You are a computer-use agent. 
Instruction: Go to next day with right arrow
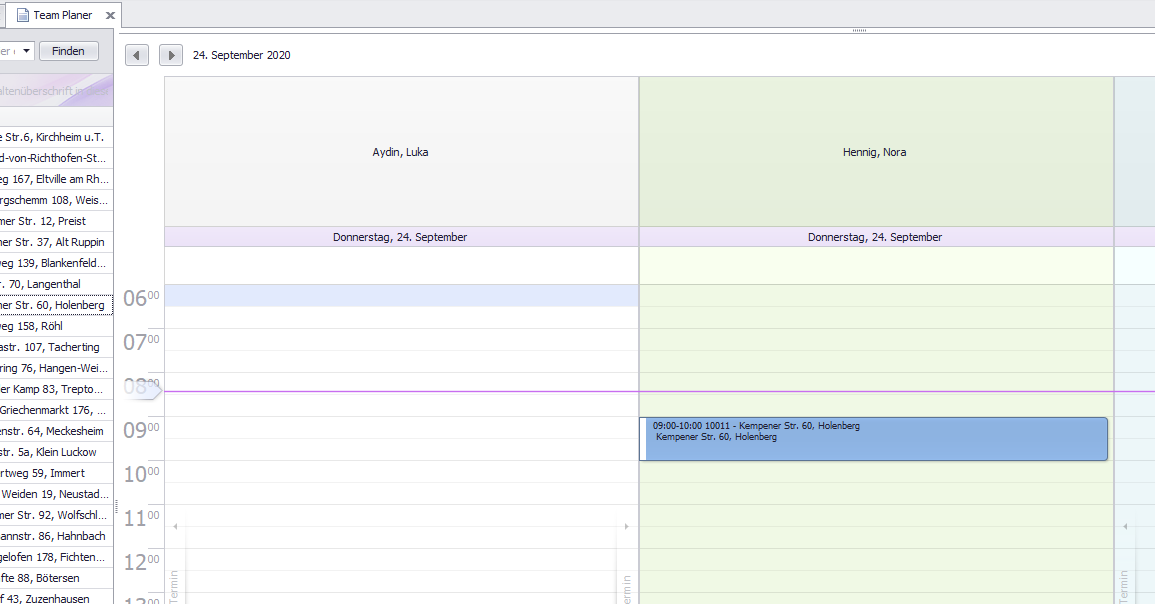(171, 55)
